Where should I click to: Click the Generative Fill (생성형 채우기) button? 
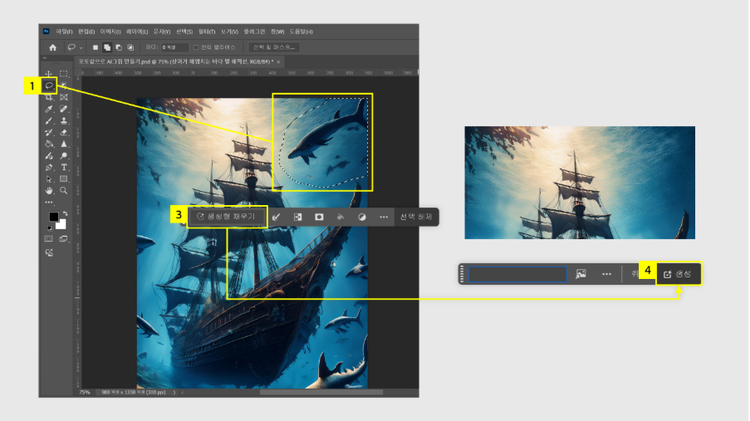coord(226,217)
